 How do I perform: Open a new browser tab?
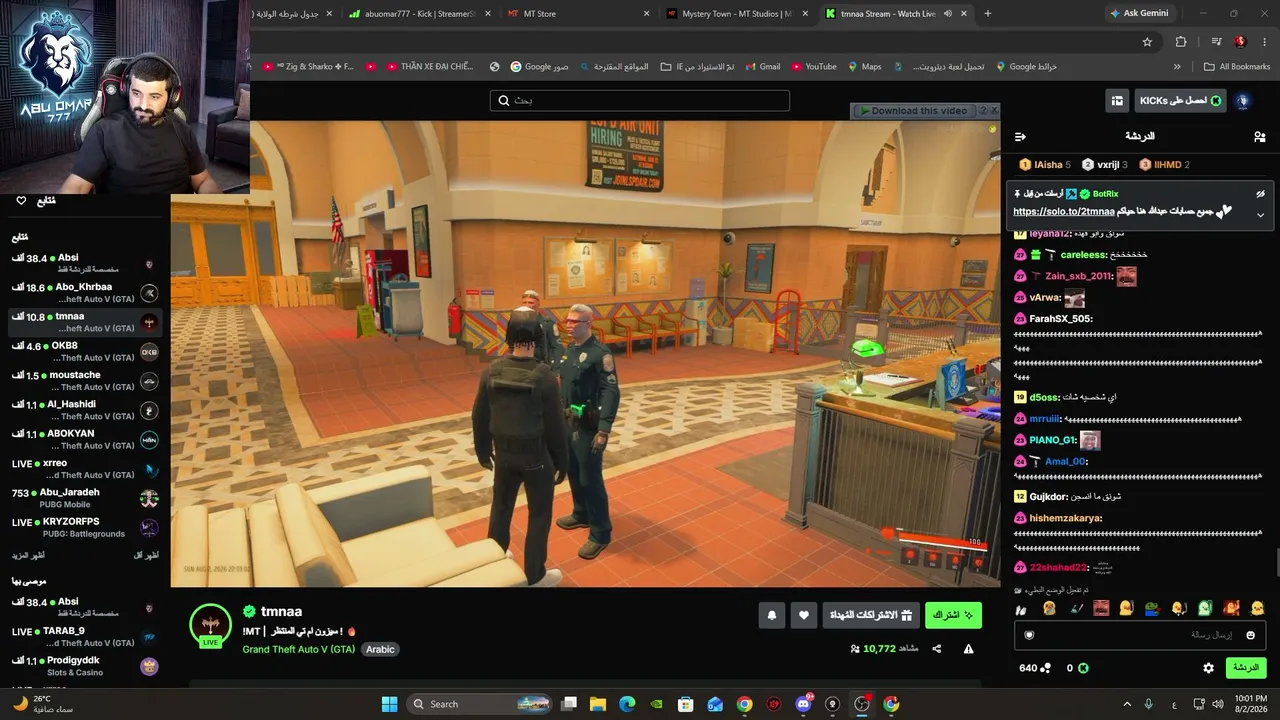(x=988, y=14)
